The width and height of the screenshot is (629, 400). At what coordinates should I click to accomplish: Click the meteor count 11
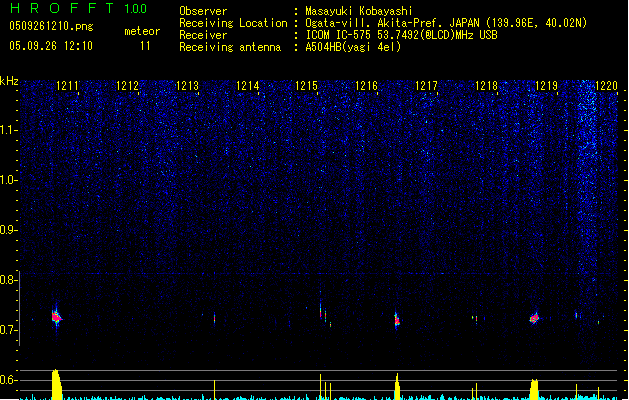(145, 46)
